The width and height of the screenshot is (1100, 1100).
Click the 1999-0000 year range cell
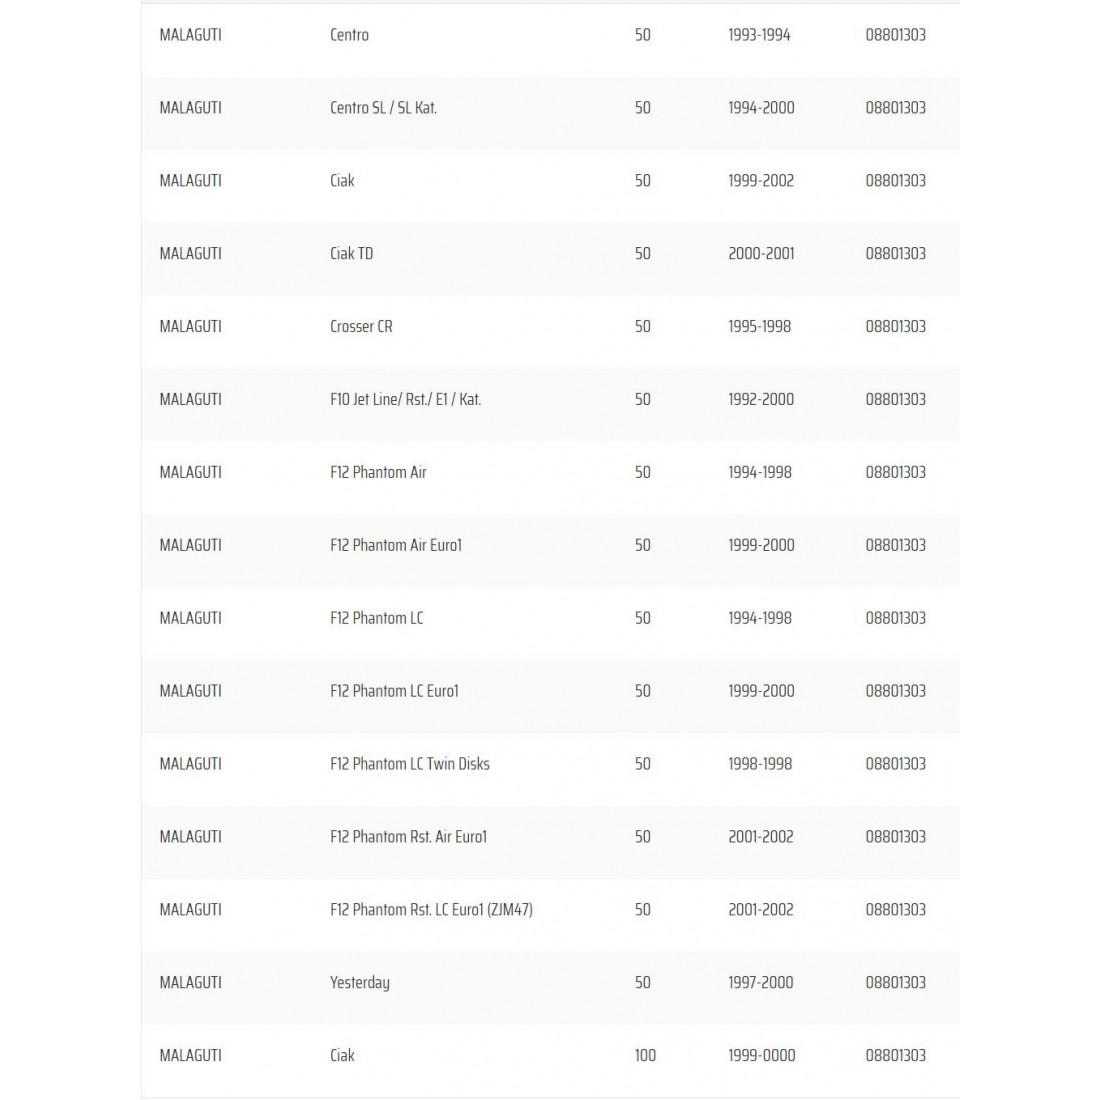(761, 1056)
